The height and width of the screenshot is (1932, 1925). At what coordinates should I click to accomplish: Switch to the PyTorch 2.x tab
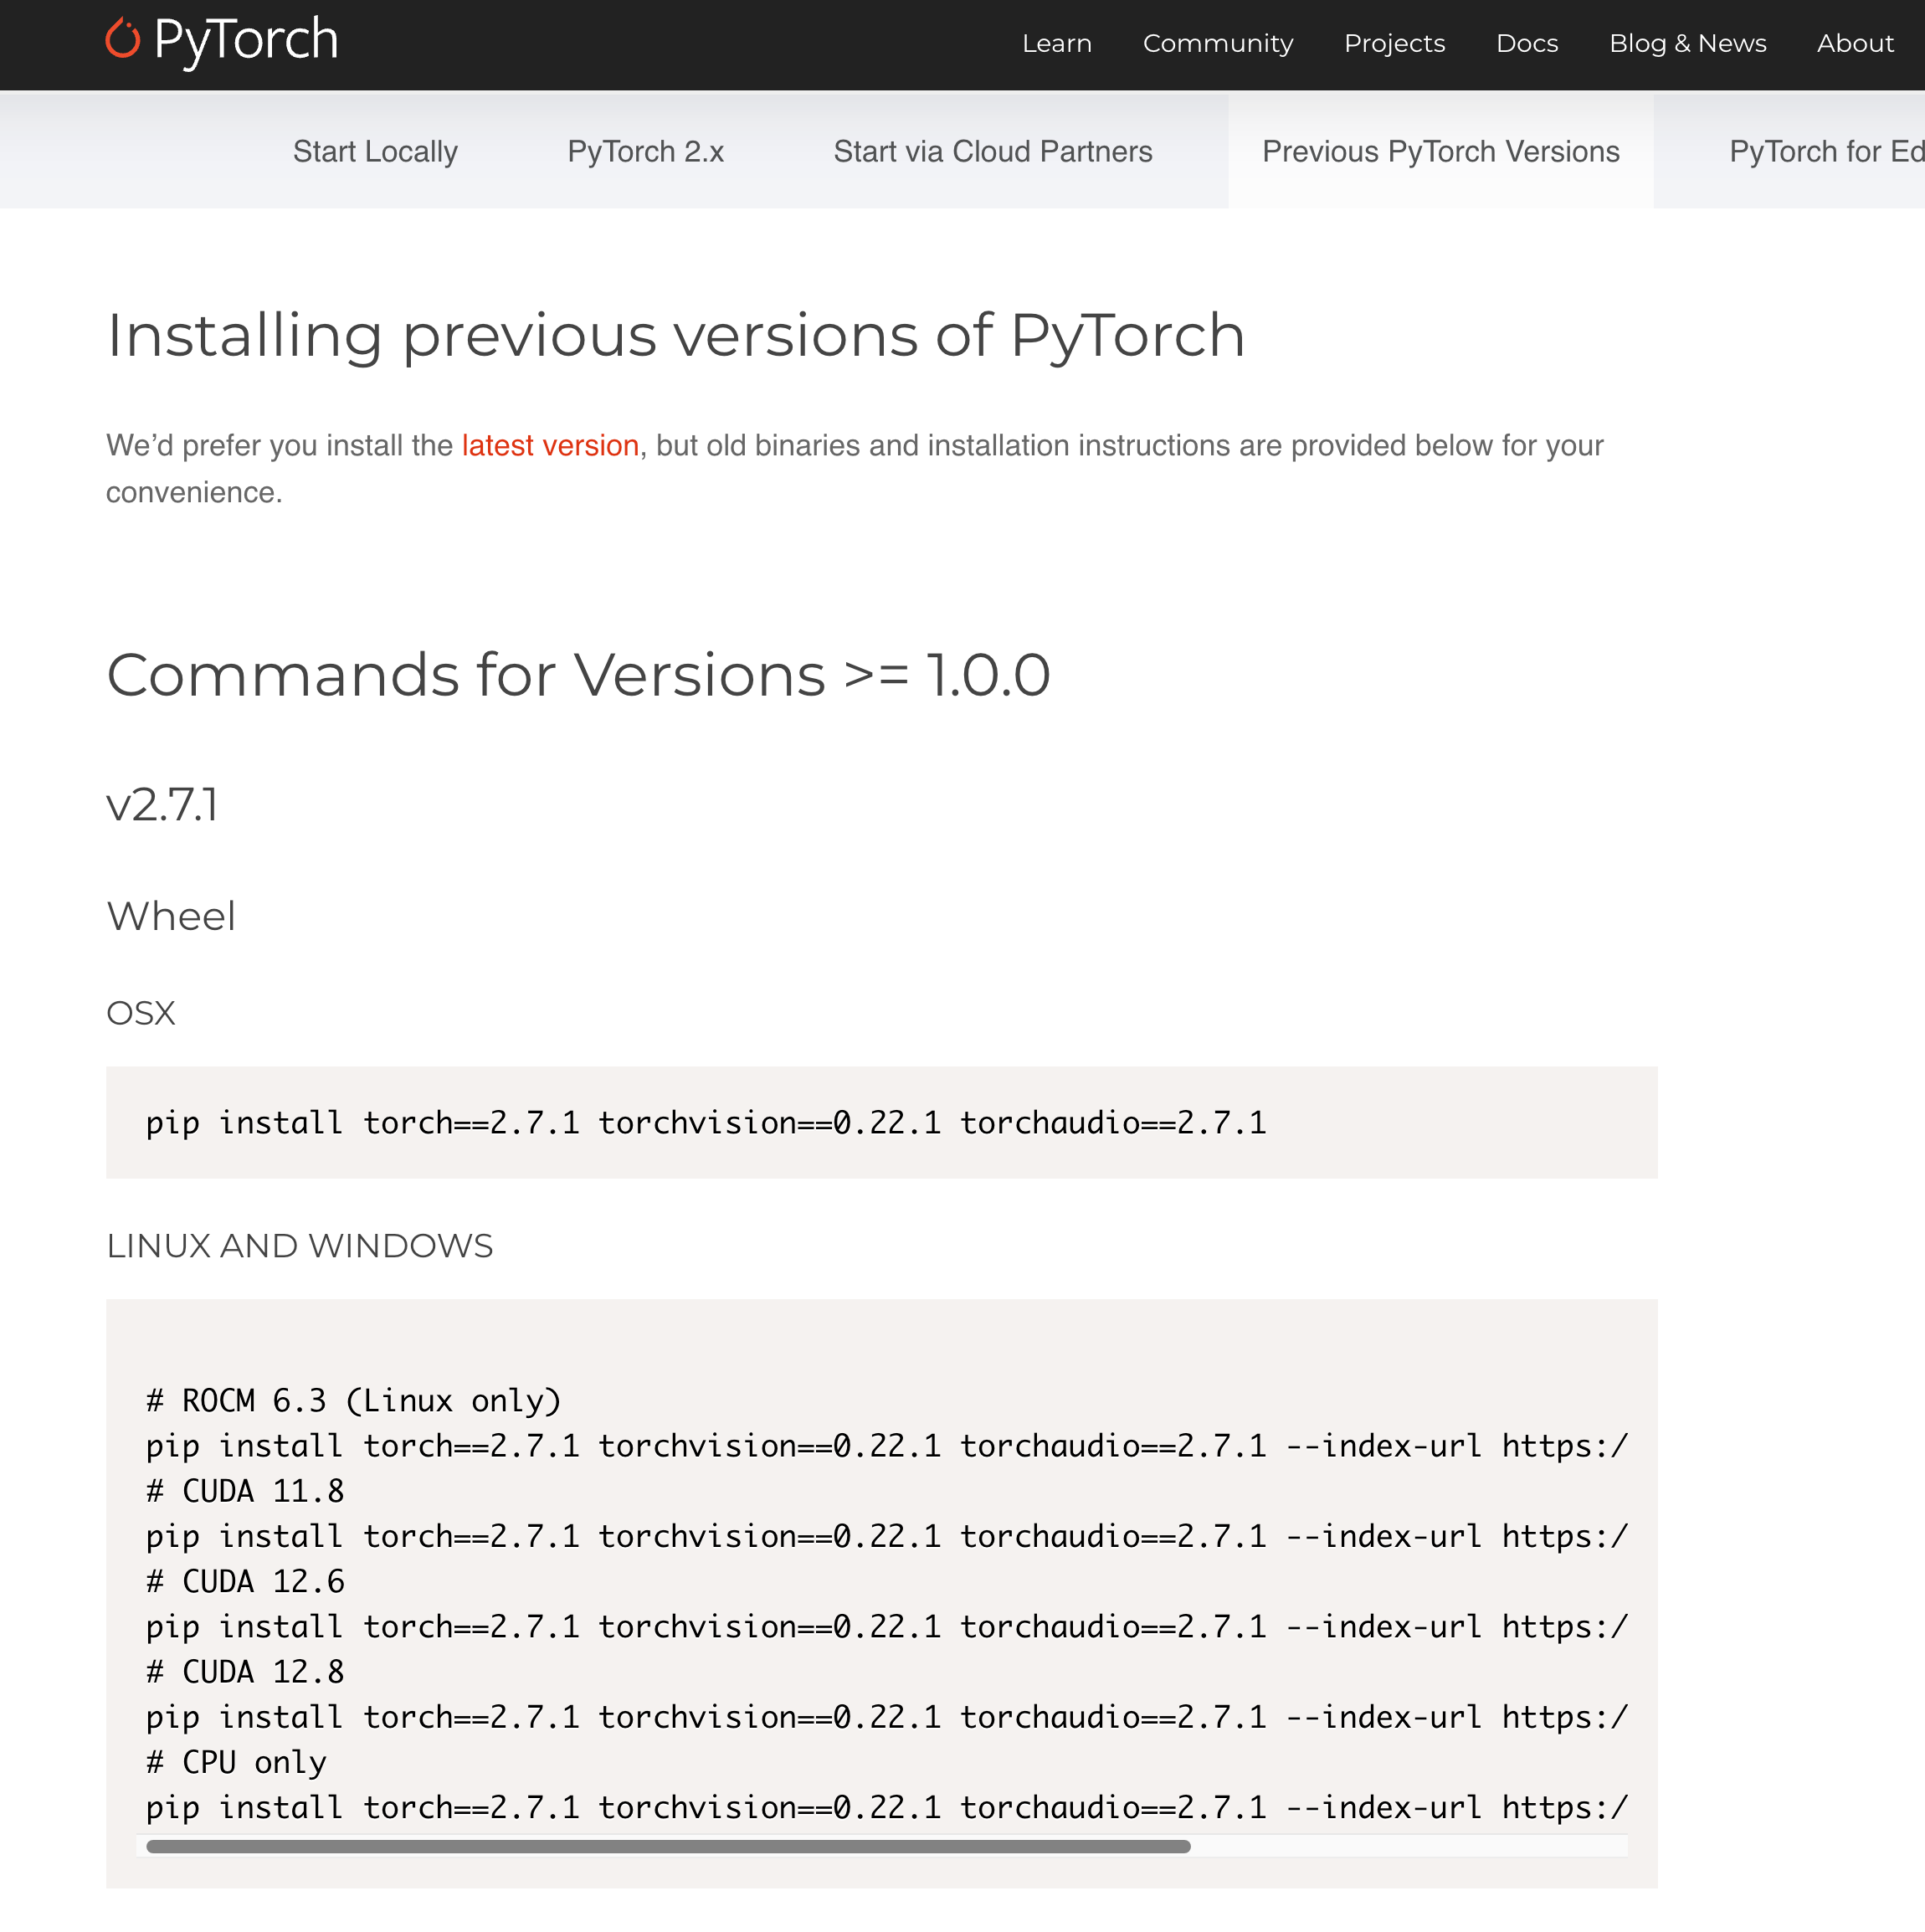(x=645, y=151)
